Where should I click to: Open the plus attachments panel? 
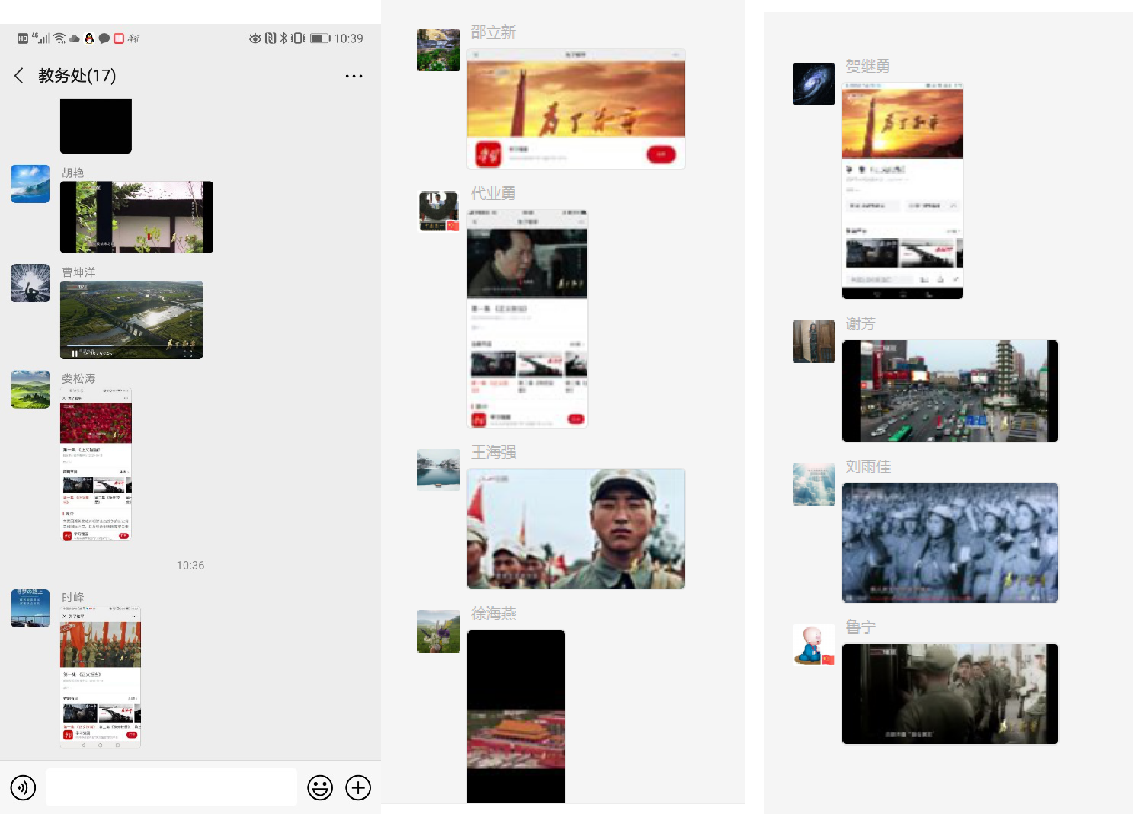pos(358,787)
